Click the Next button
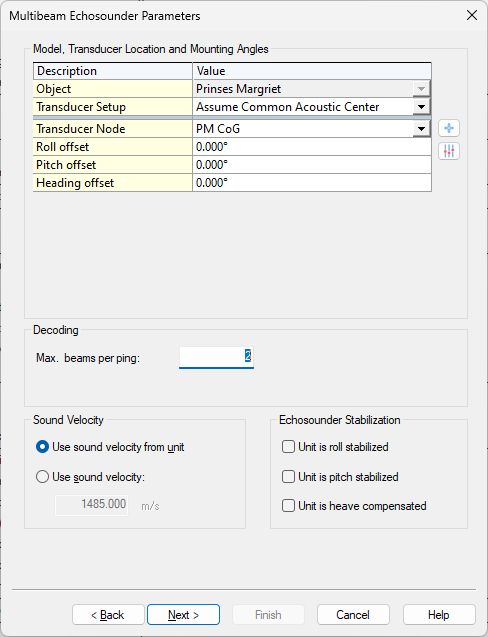The height and width of the screenshot is (637, 488). tap(183, 615)
